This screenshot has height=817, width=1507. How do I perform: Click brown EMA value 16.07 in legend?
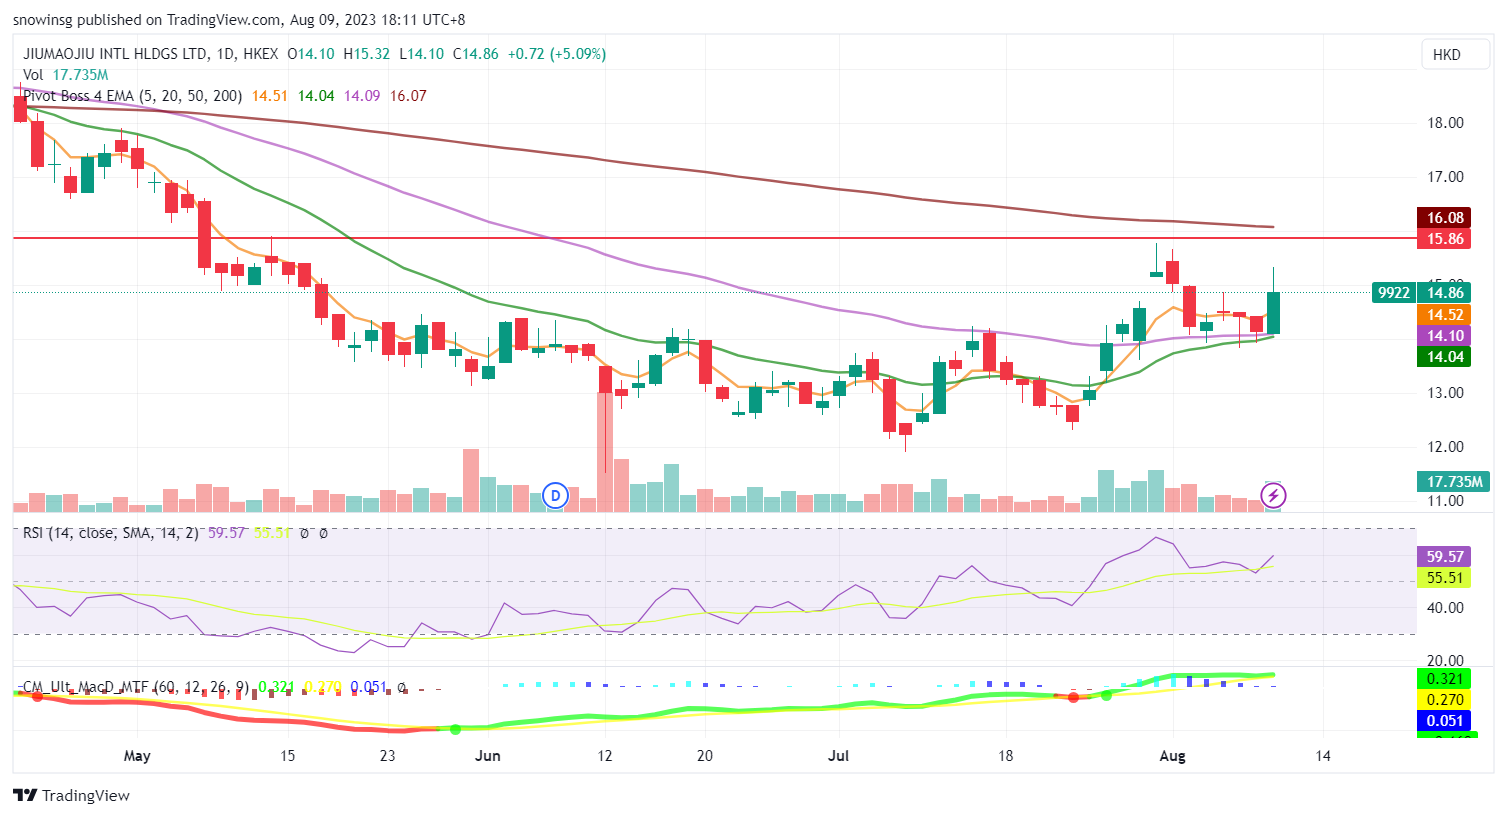pyautogui.click(x=408, y=96)
